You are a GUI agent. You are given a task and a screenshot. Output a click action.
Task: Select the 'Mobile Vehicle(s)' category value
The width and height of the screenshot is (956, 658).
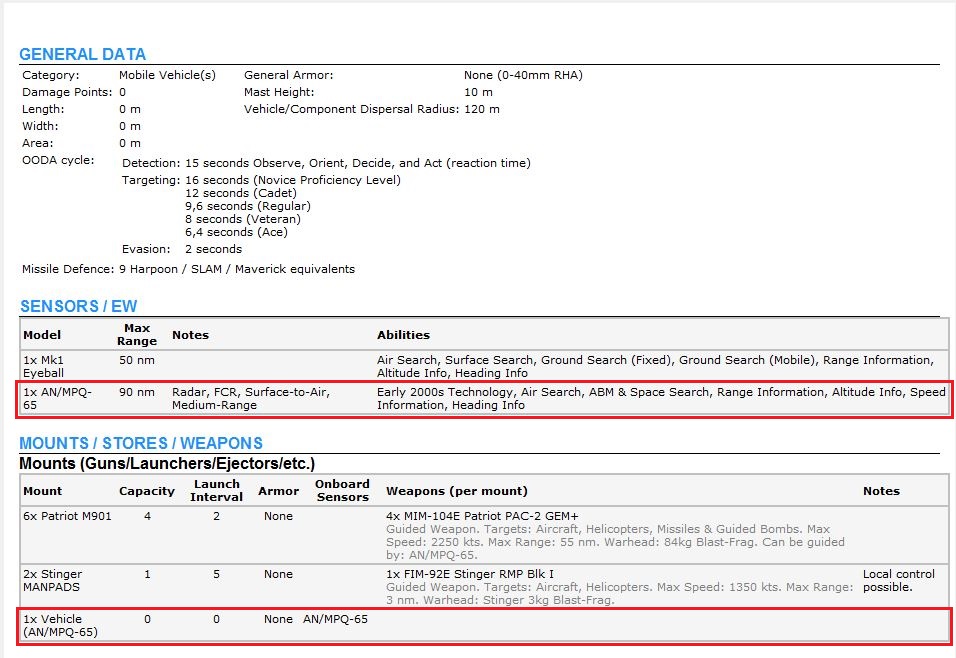coord(167,75)
